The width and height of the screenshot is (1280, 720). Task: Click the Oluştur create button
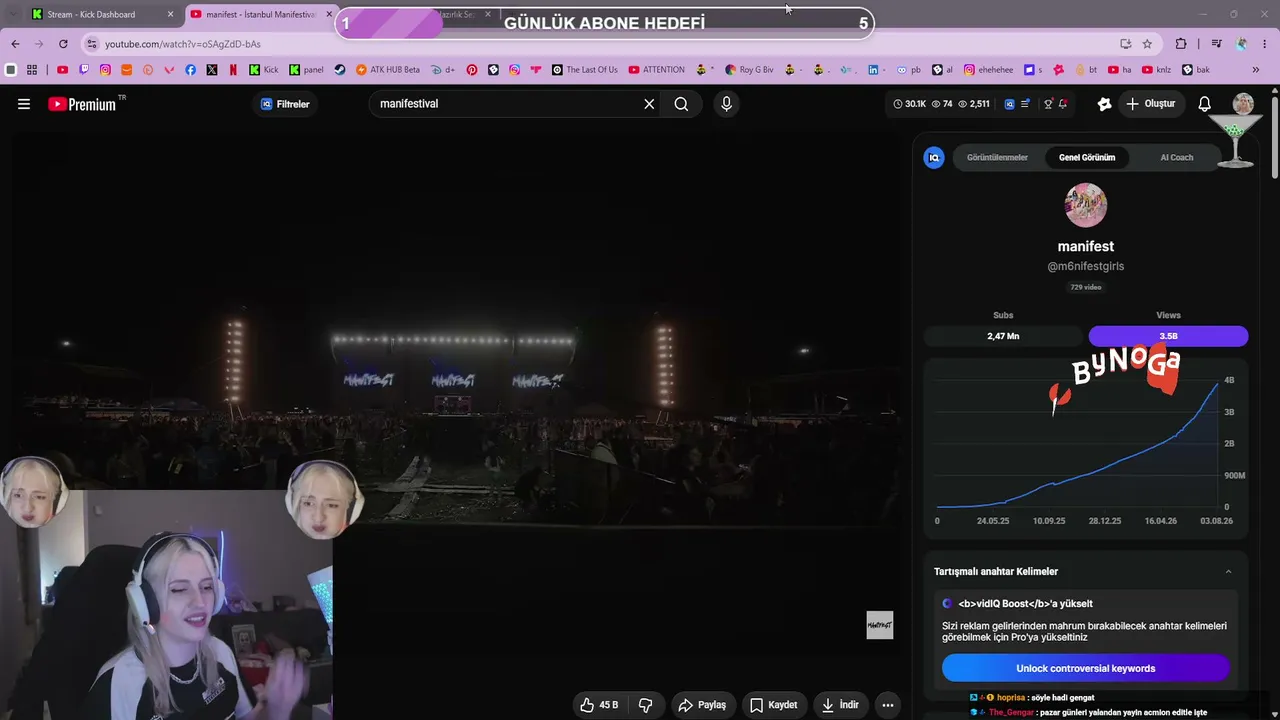click(x=1150, y=104)
